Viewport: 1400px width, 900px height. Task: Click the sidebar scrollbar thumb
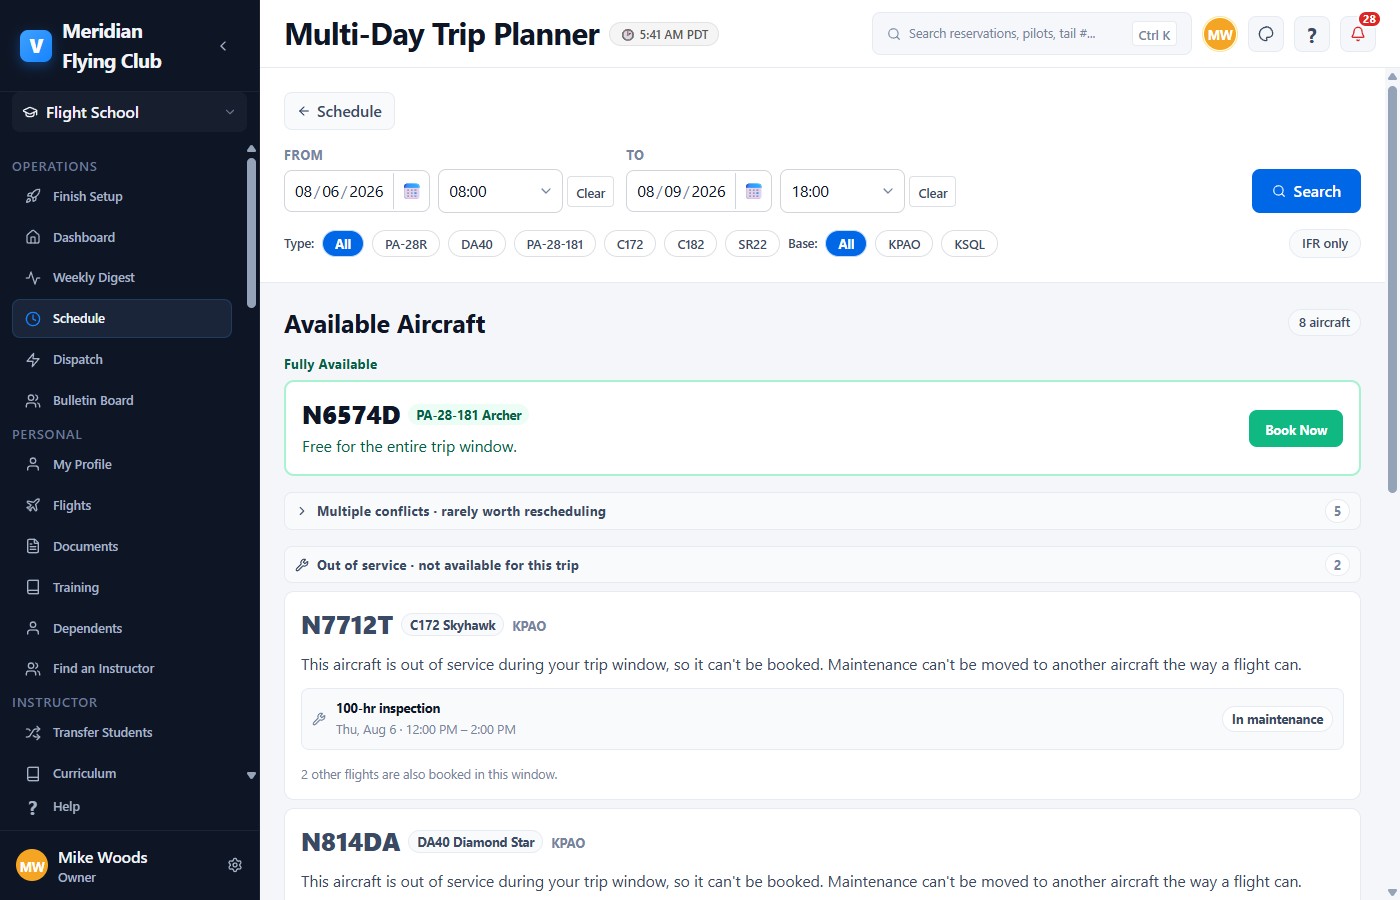pos(251,232)
